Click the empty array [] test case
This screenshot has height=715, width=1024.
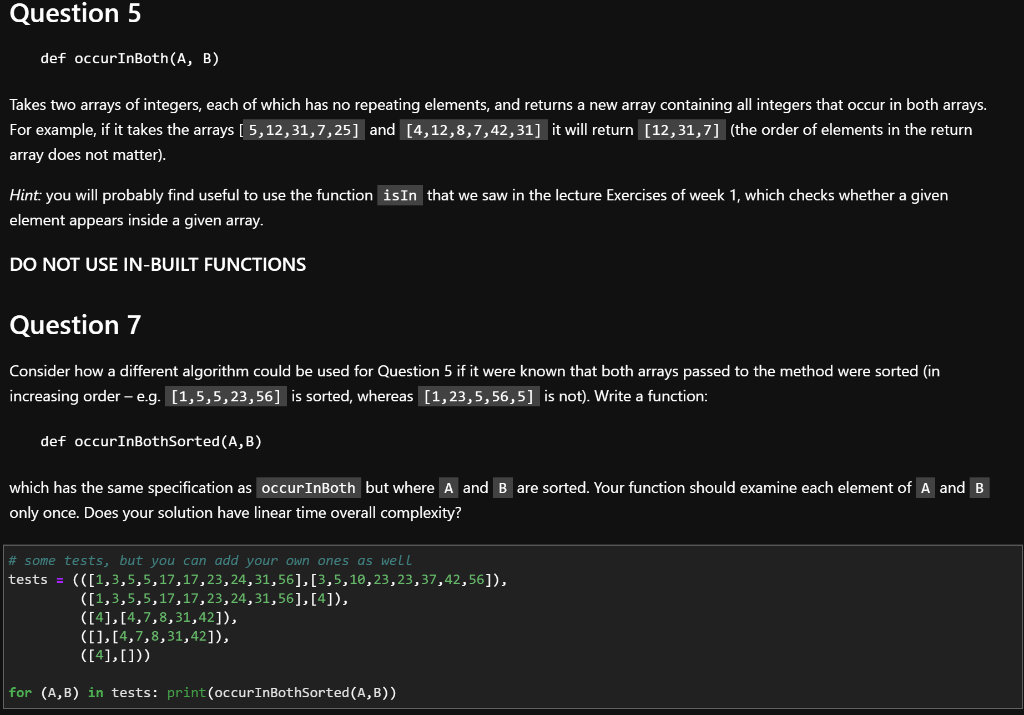click(92, 636)
